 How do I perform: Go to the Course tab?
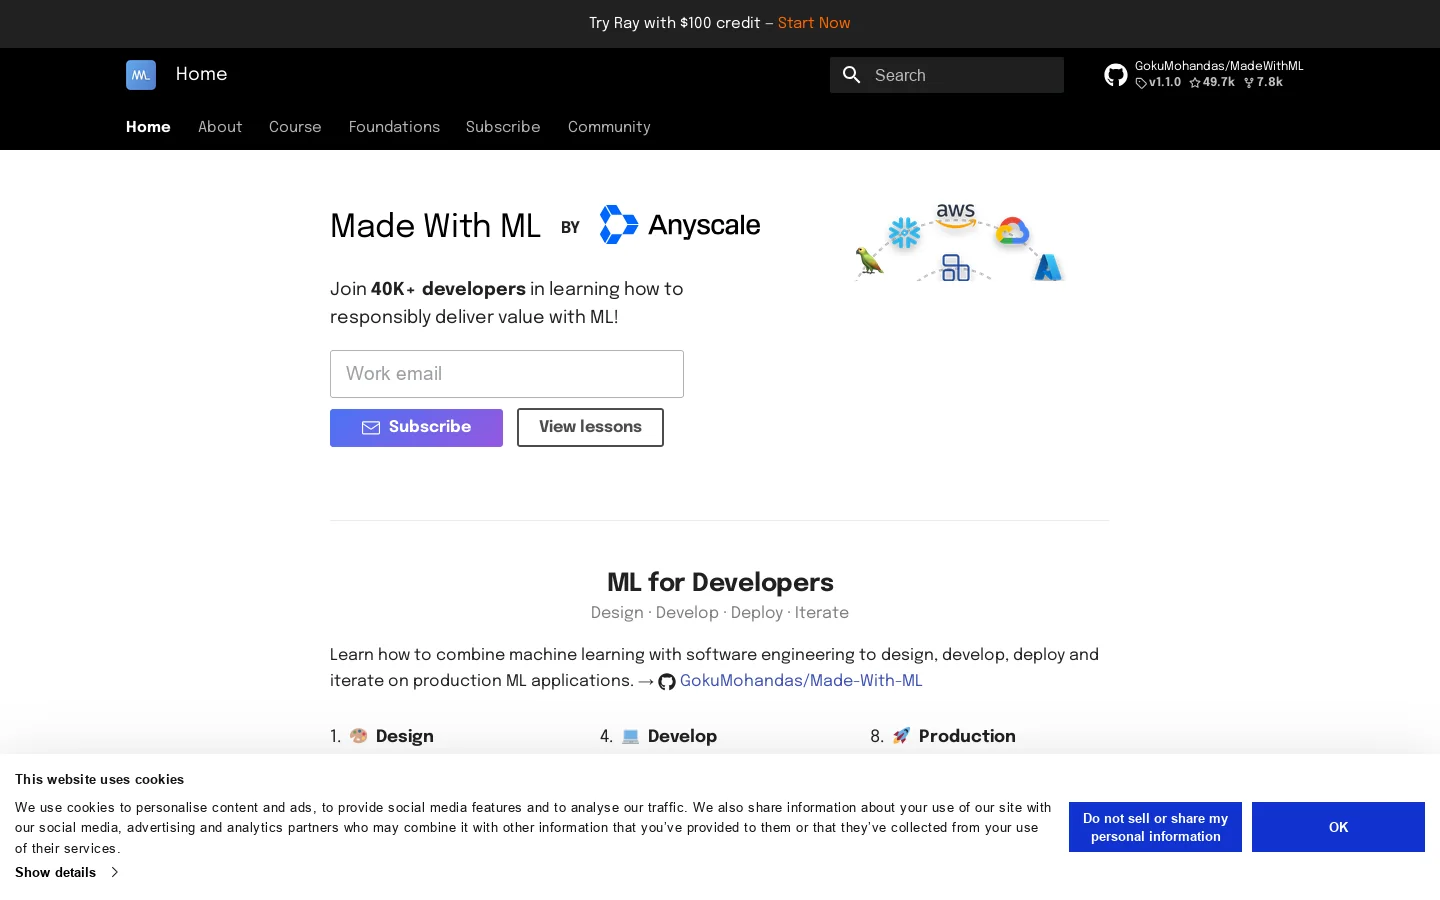[295, 127]
